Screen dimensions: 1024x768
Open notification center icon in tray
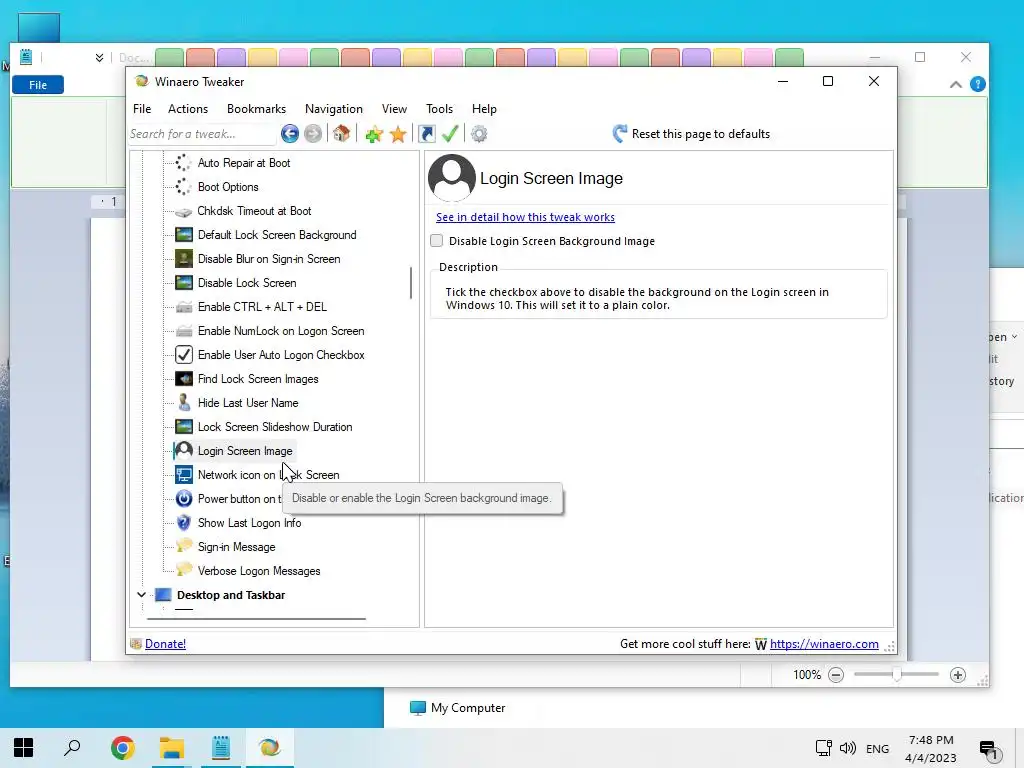pyautogui.click(x=989, y=750)
